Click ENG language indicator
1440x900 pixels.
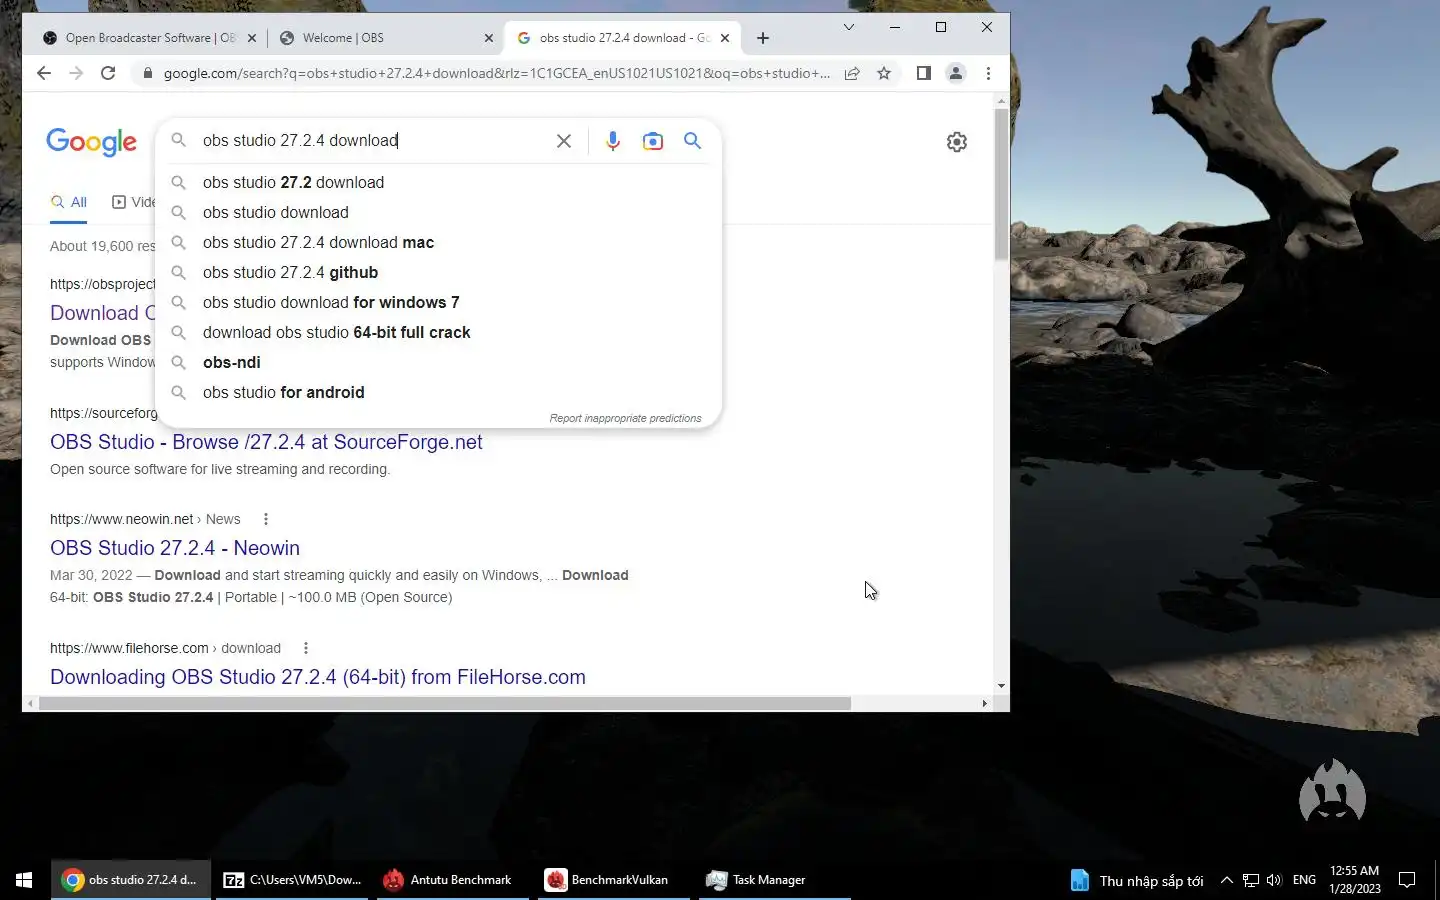pos(1304,880)
